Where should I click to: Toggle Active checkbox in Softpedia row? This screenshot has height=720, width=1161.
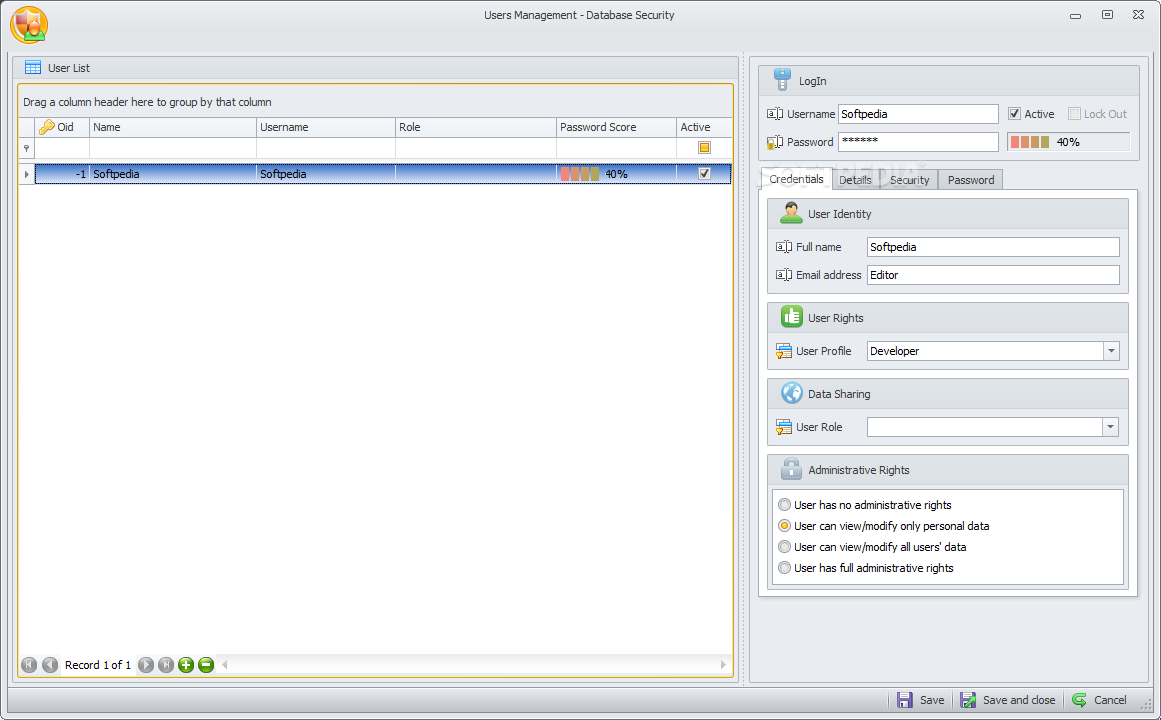click(704, 173)
